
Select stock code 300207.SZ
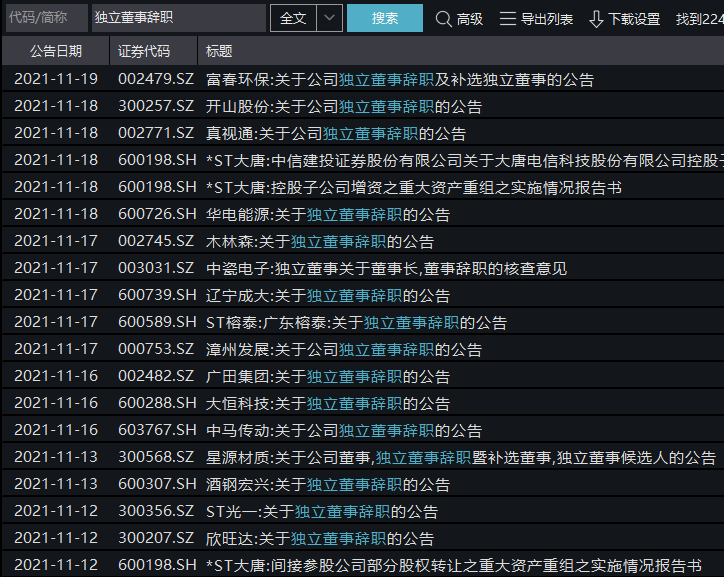(156, 538)
